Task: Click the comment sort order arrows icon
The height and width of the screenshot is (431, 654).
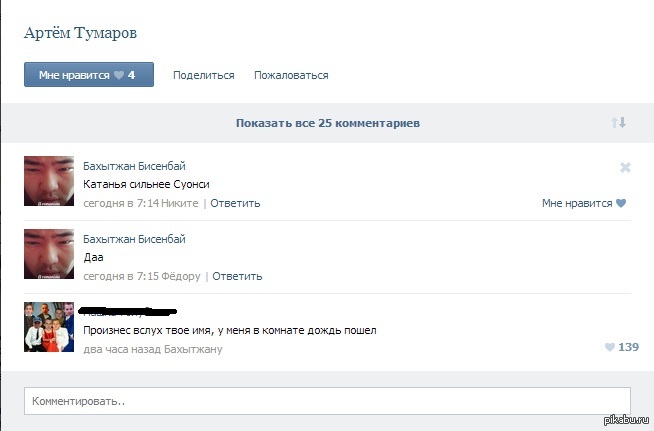Action: tap(618, 123)
